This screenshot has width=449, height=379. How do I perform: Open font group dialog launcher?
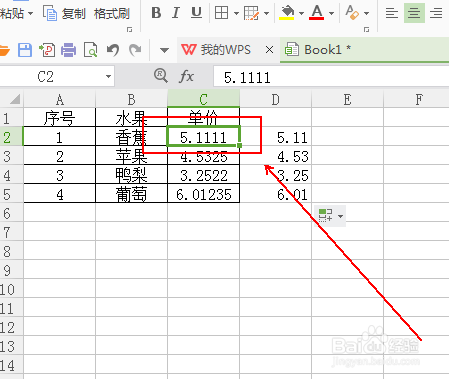point(366,30)
